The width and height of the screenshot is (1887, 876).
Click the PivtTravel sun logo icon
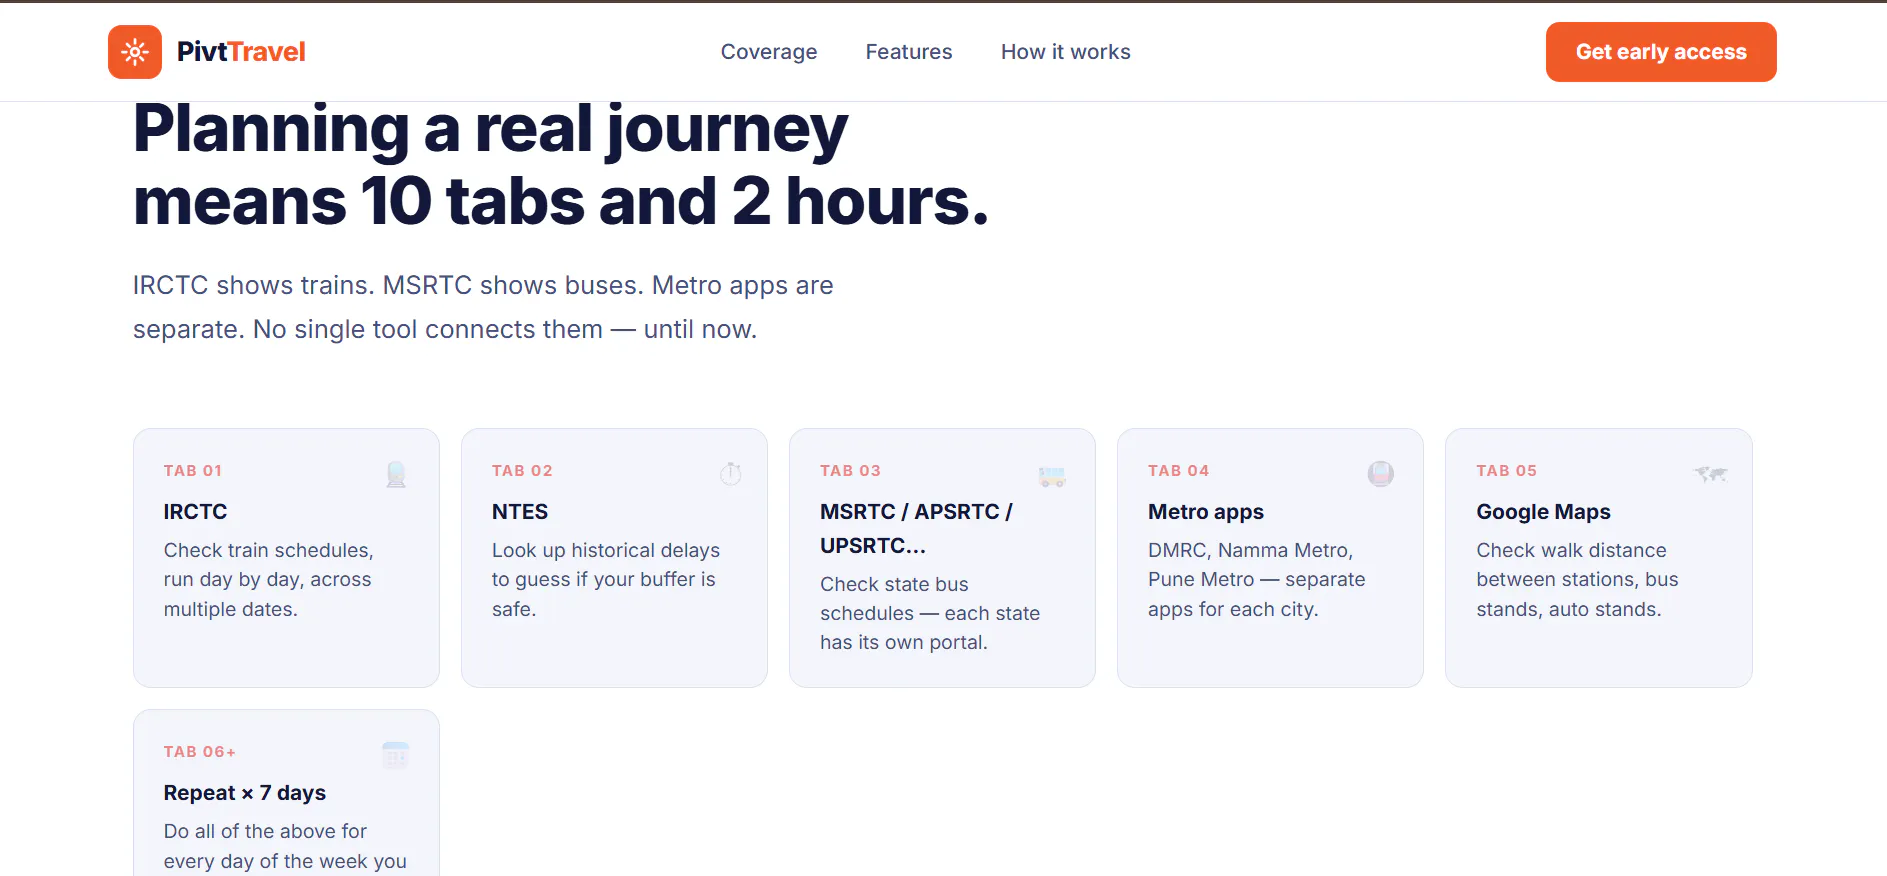click(x=135, y=52)
